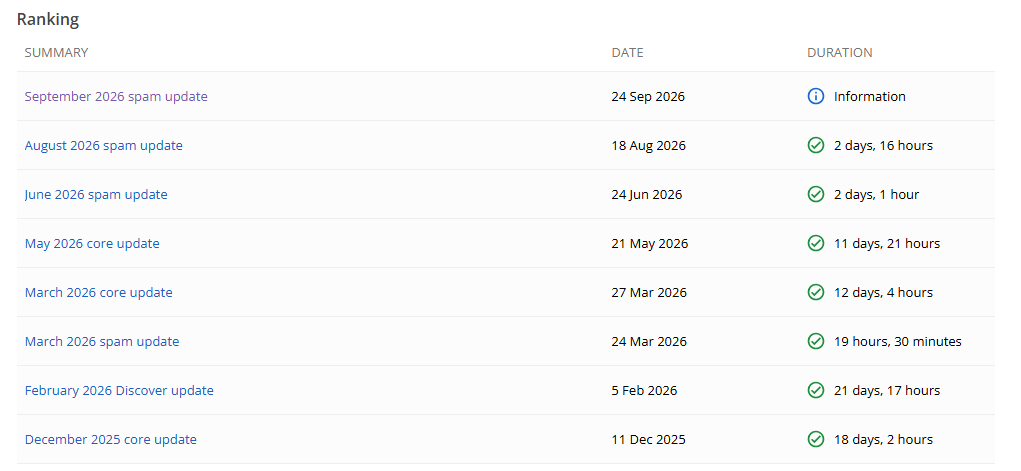The height and width of the screenshot is (471, 1021).
Task: Click green checkmark icon beside 19 hours, 30 minutes
Action: [x=815, y=341]
